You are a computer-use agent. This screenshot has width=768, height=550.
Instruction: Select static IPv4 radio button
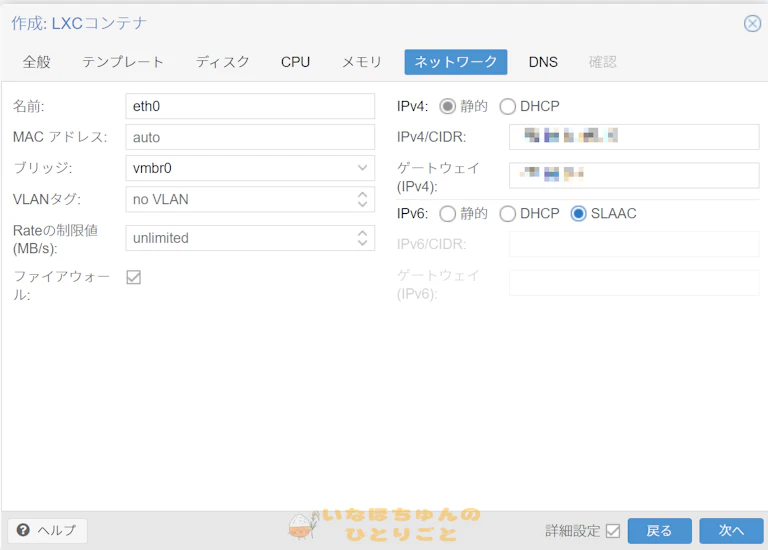pos(448,106)
